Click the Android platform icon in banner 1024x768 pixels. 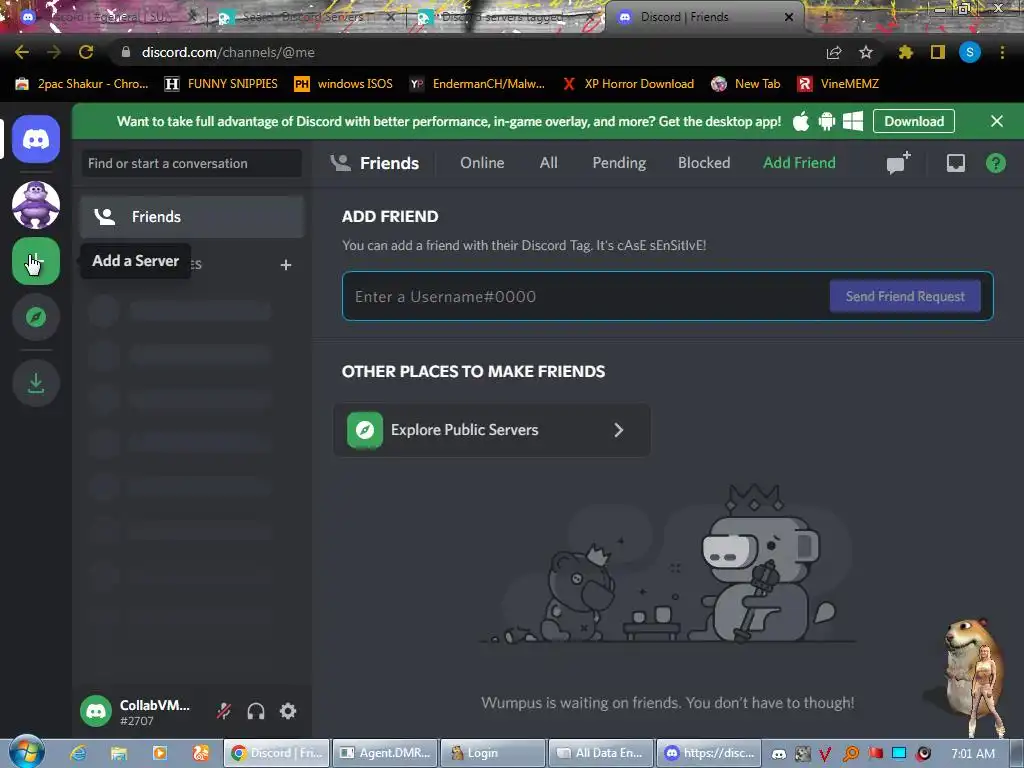[x=827, y=121]
